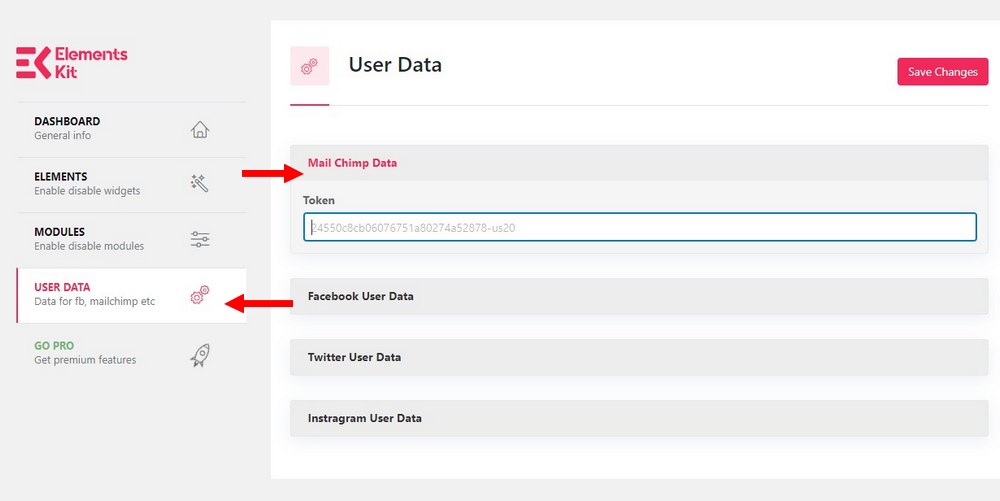Select the USER DATA menu item
The height and width of the screenshot is (501, 1000).
(x=131, y=295)
